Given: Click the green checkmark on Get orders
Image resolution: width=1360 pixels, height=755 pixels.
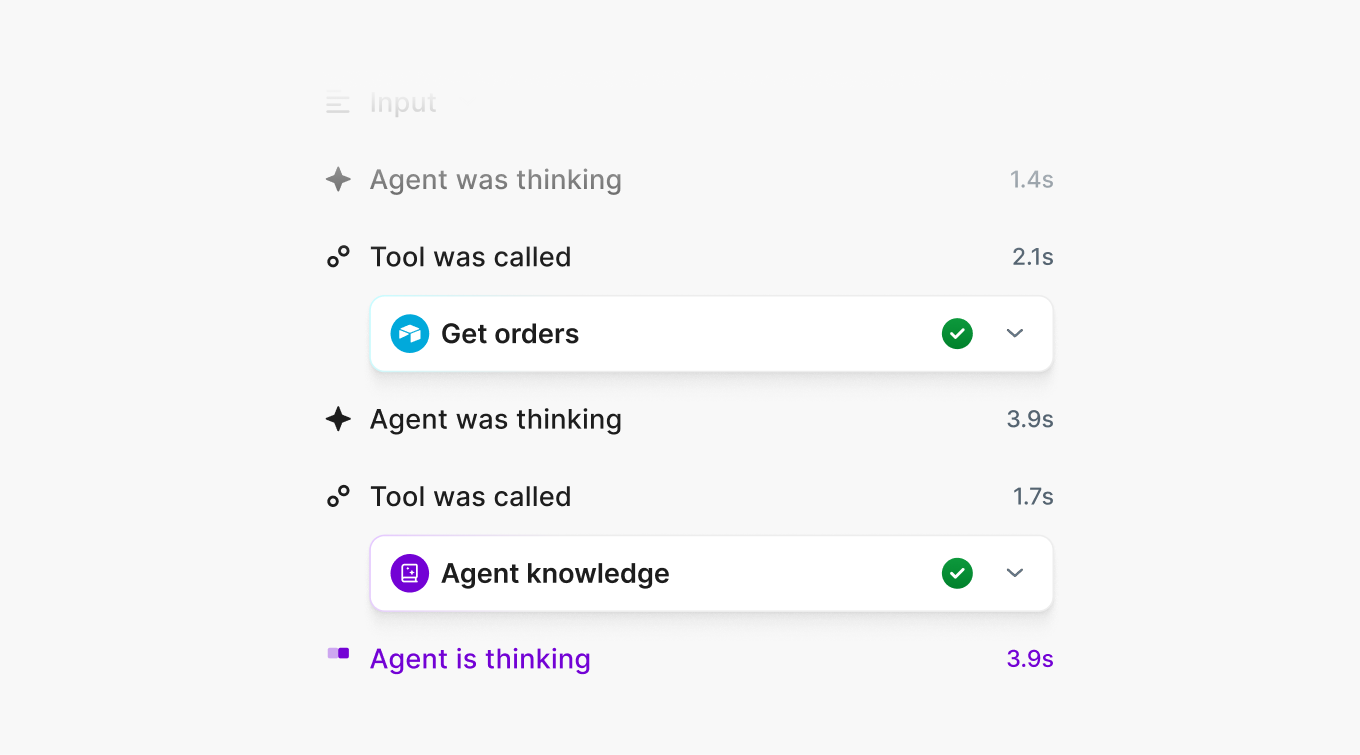Looking at the screenshot, I should (957, 333).
